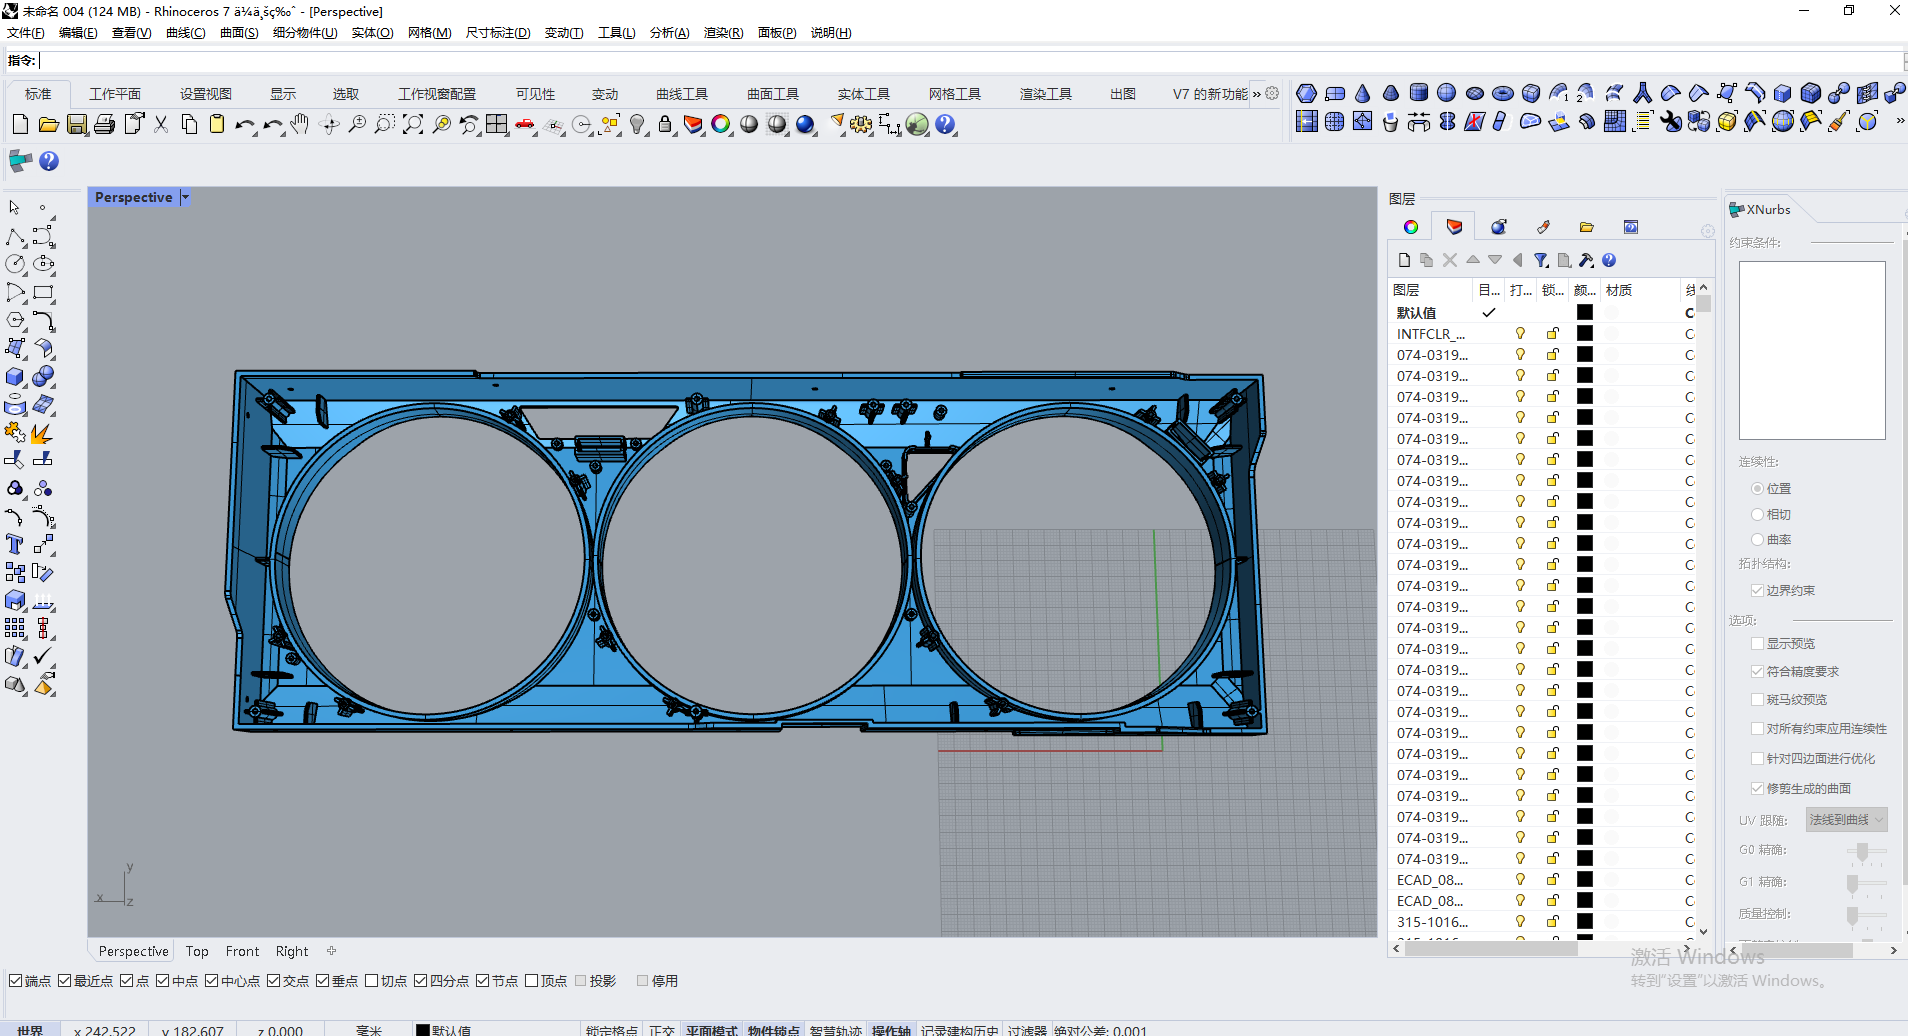This screenshot has width=1908, height=1036.
Task: Create a new layer in the Layers panel
Action: click(x=1403, y=260)
